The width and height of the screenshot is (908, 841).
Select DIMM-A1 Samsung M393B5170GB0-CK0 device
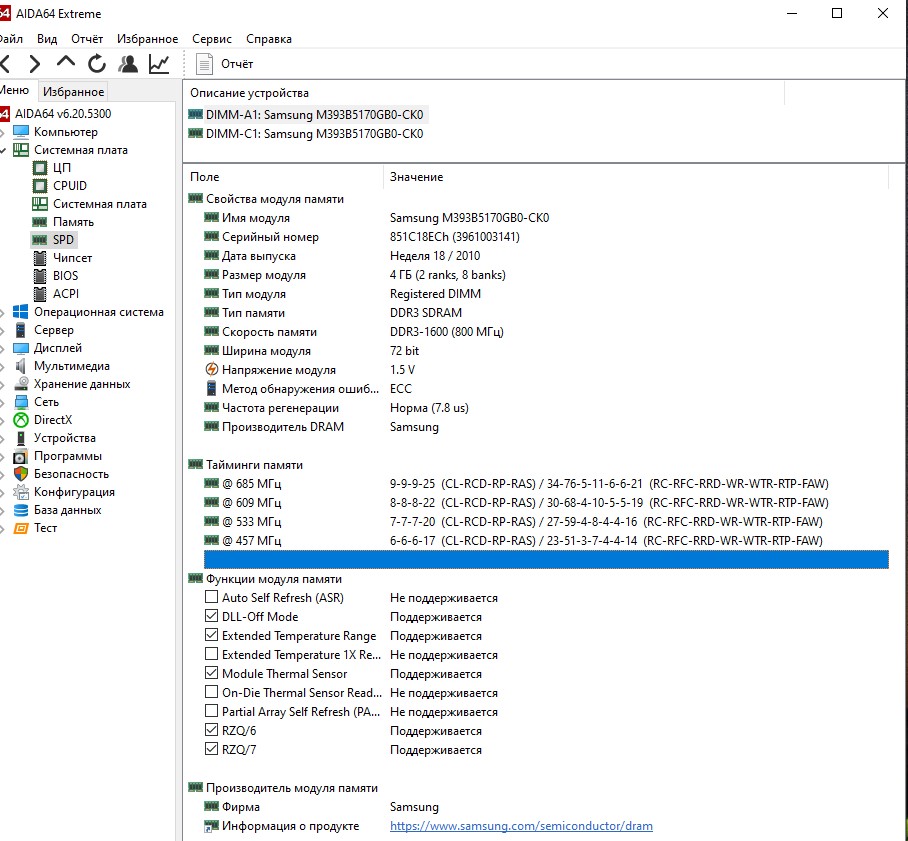coord(314,115)
